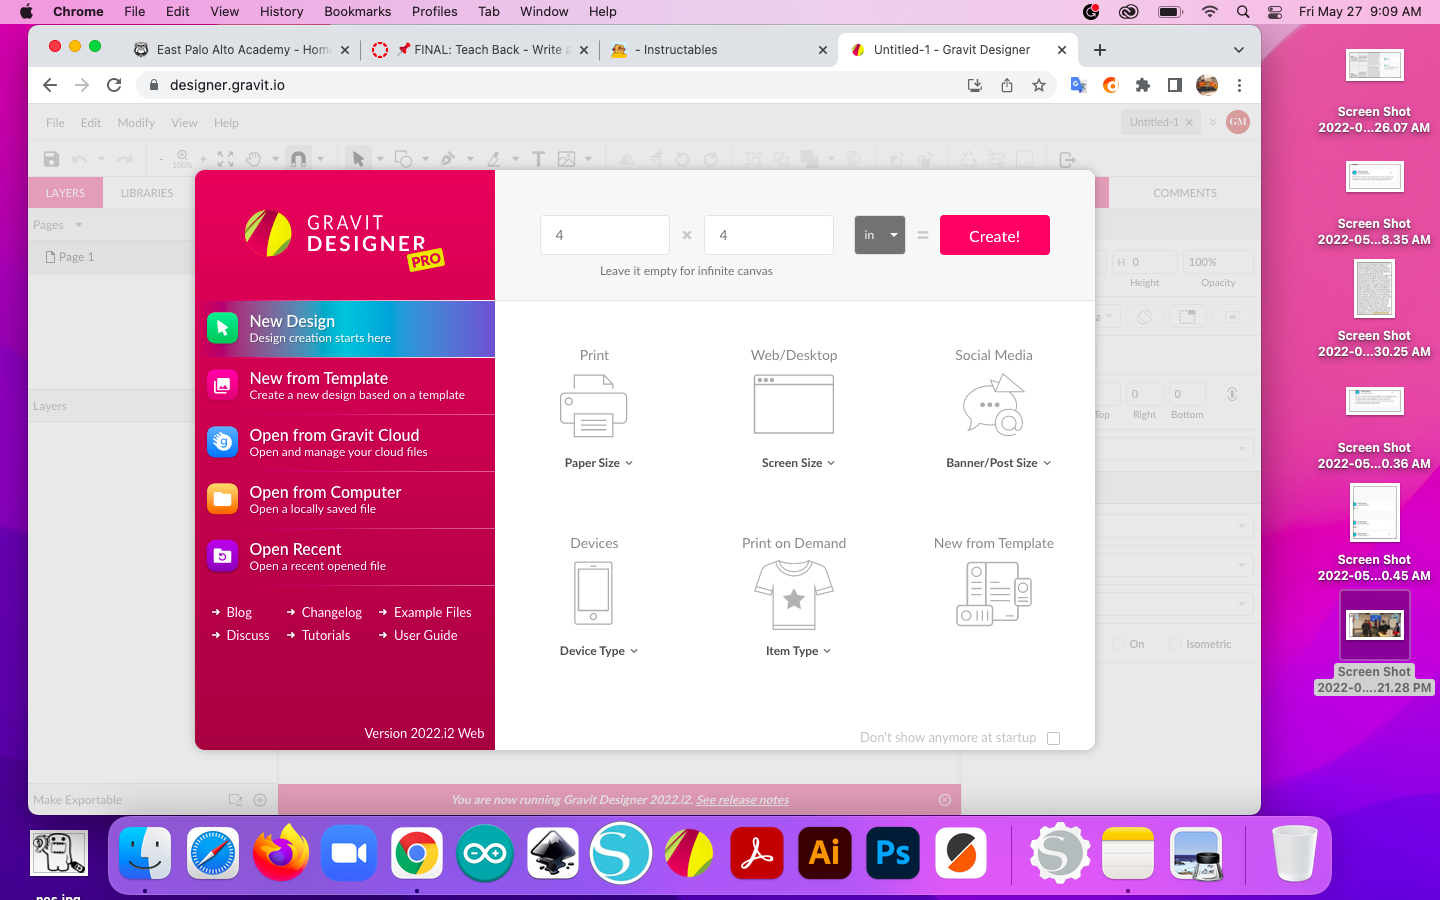
Task: Click the Print on Demand t-shirt icon
Action: pyautogui.click(x=793, y=592)
